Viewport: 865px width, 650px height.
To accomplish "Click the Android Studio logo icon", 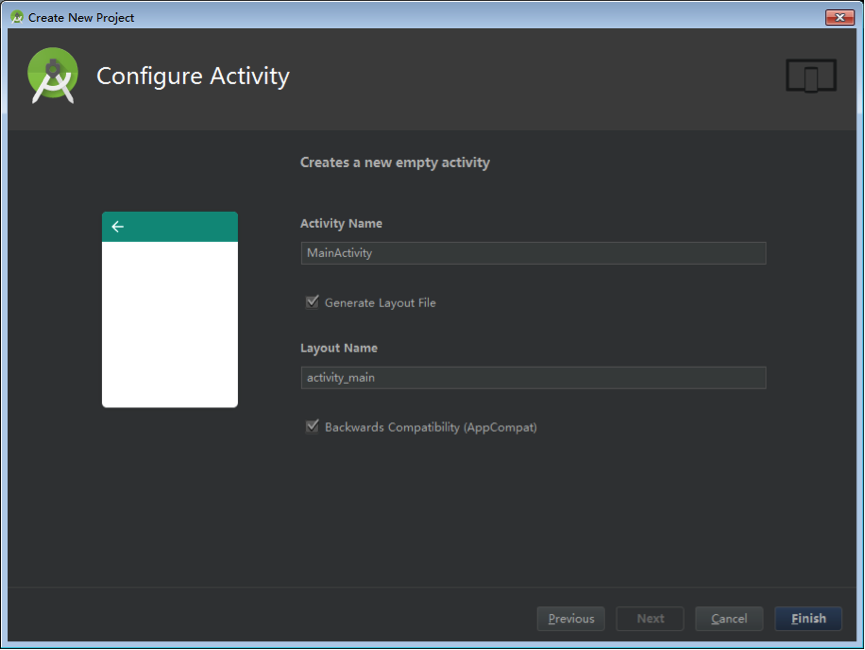I will (x=53, y=76).
